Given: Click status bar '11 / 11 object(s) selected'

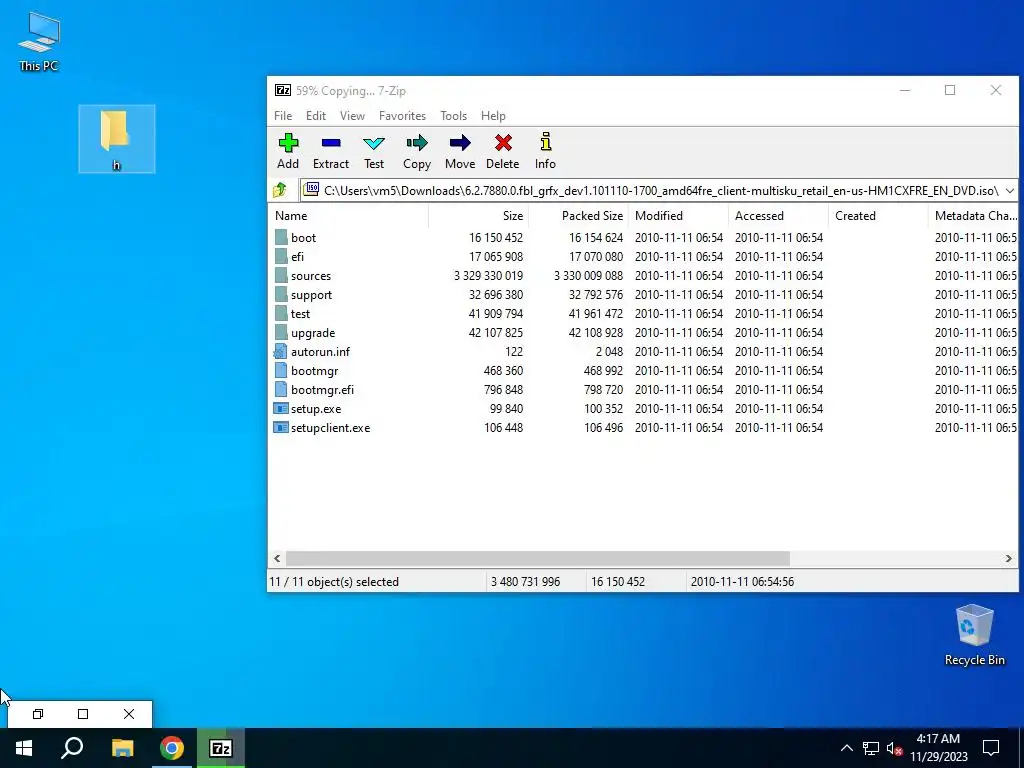Looking at the screenshot, I should click(334, 581).
